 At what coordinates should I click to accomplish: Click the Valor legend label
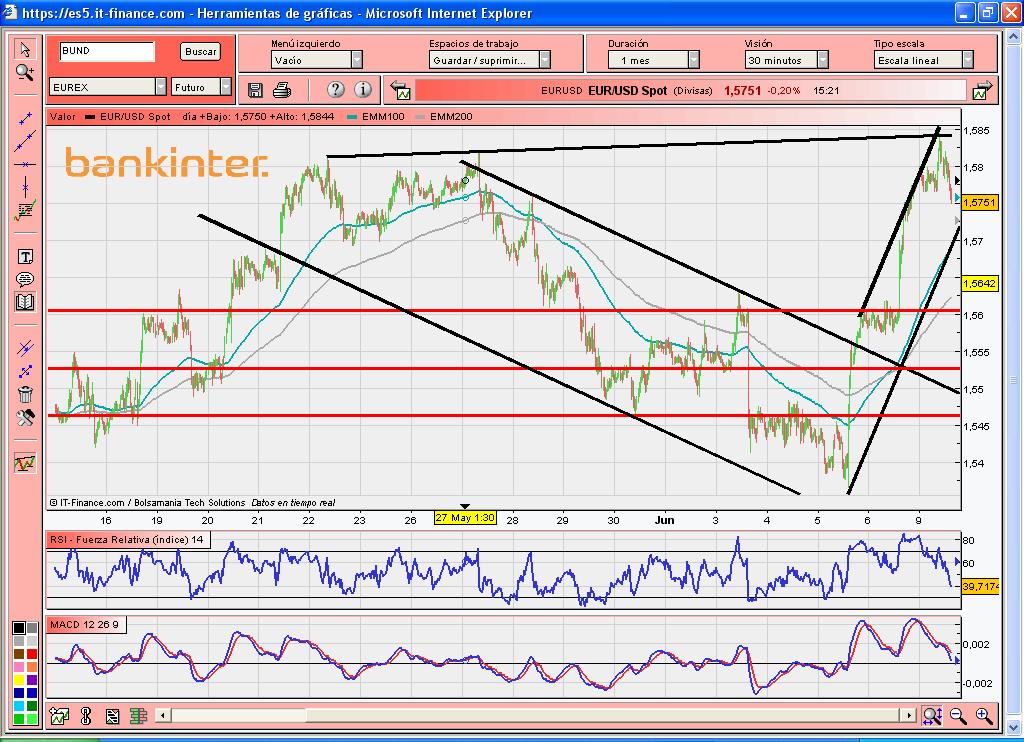click(63, 117)
